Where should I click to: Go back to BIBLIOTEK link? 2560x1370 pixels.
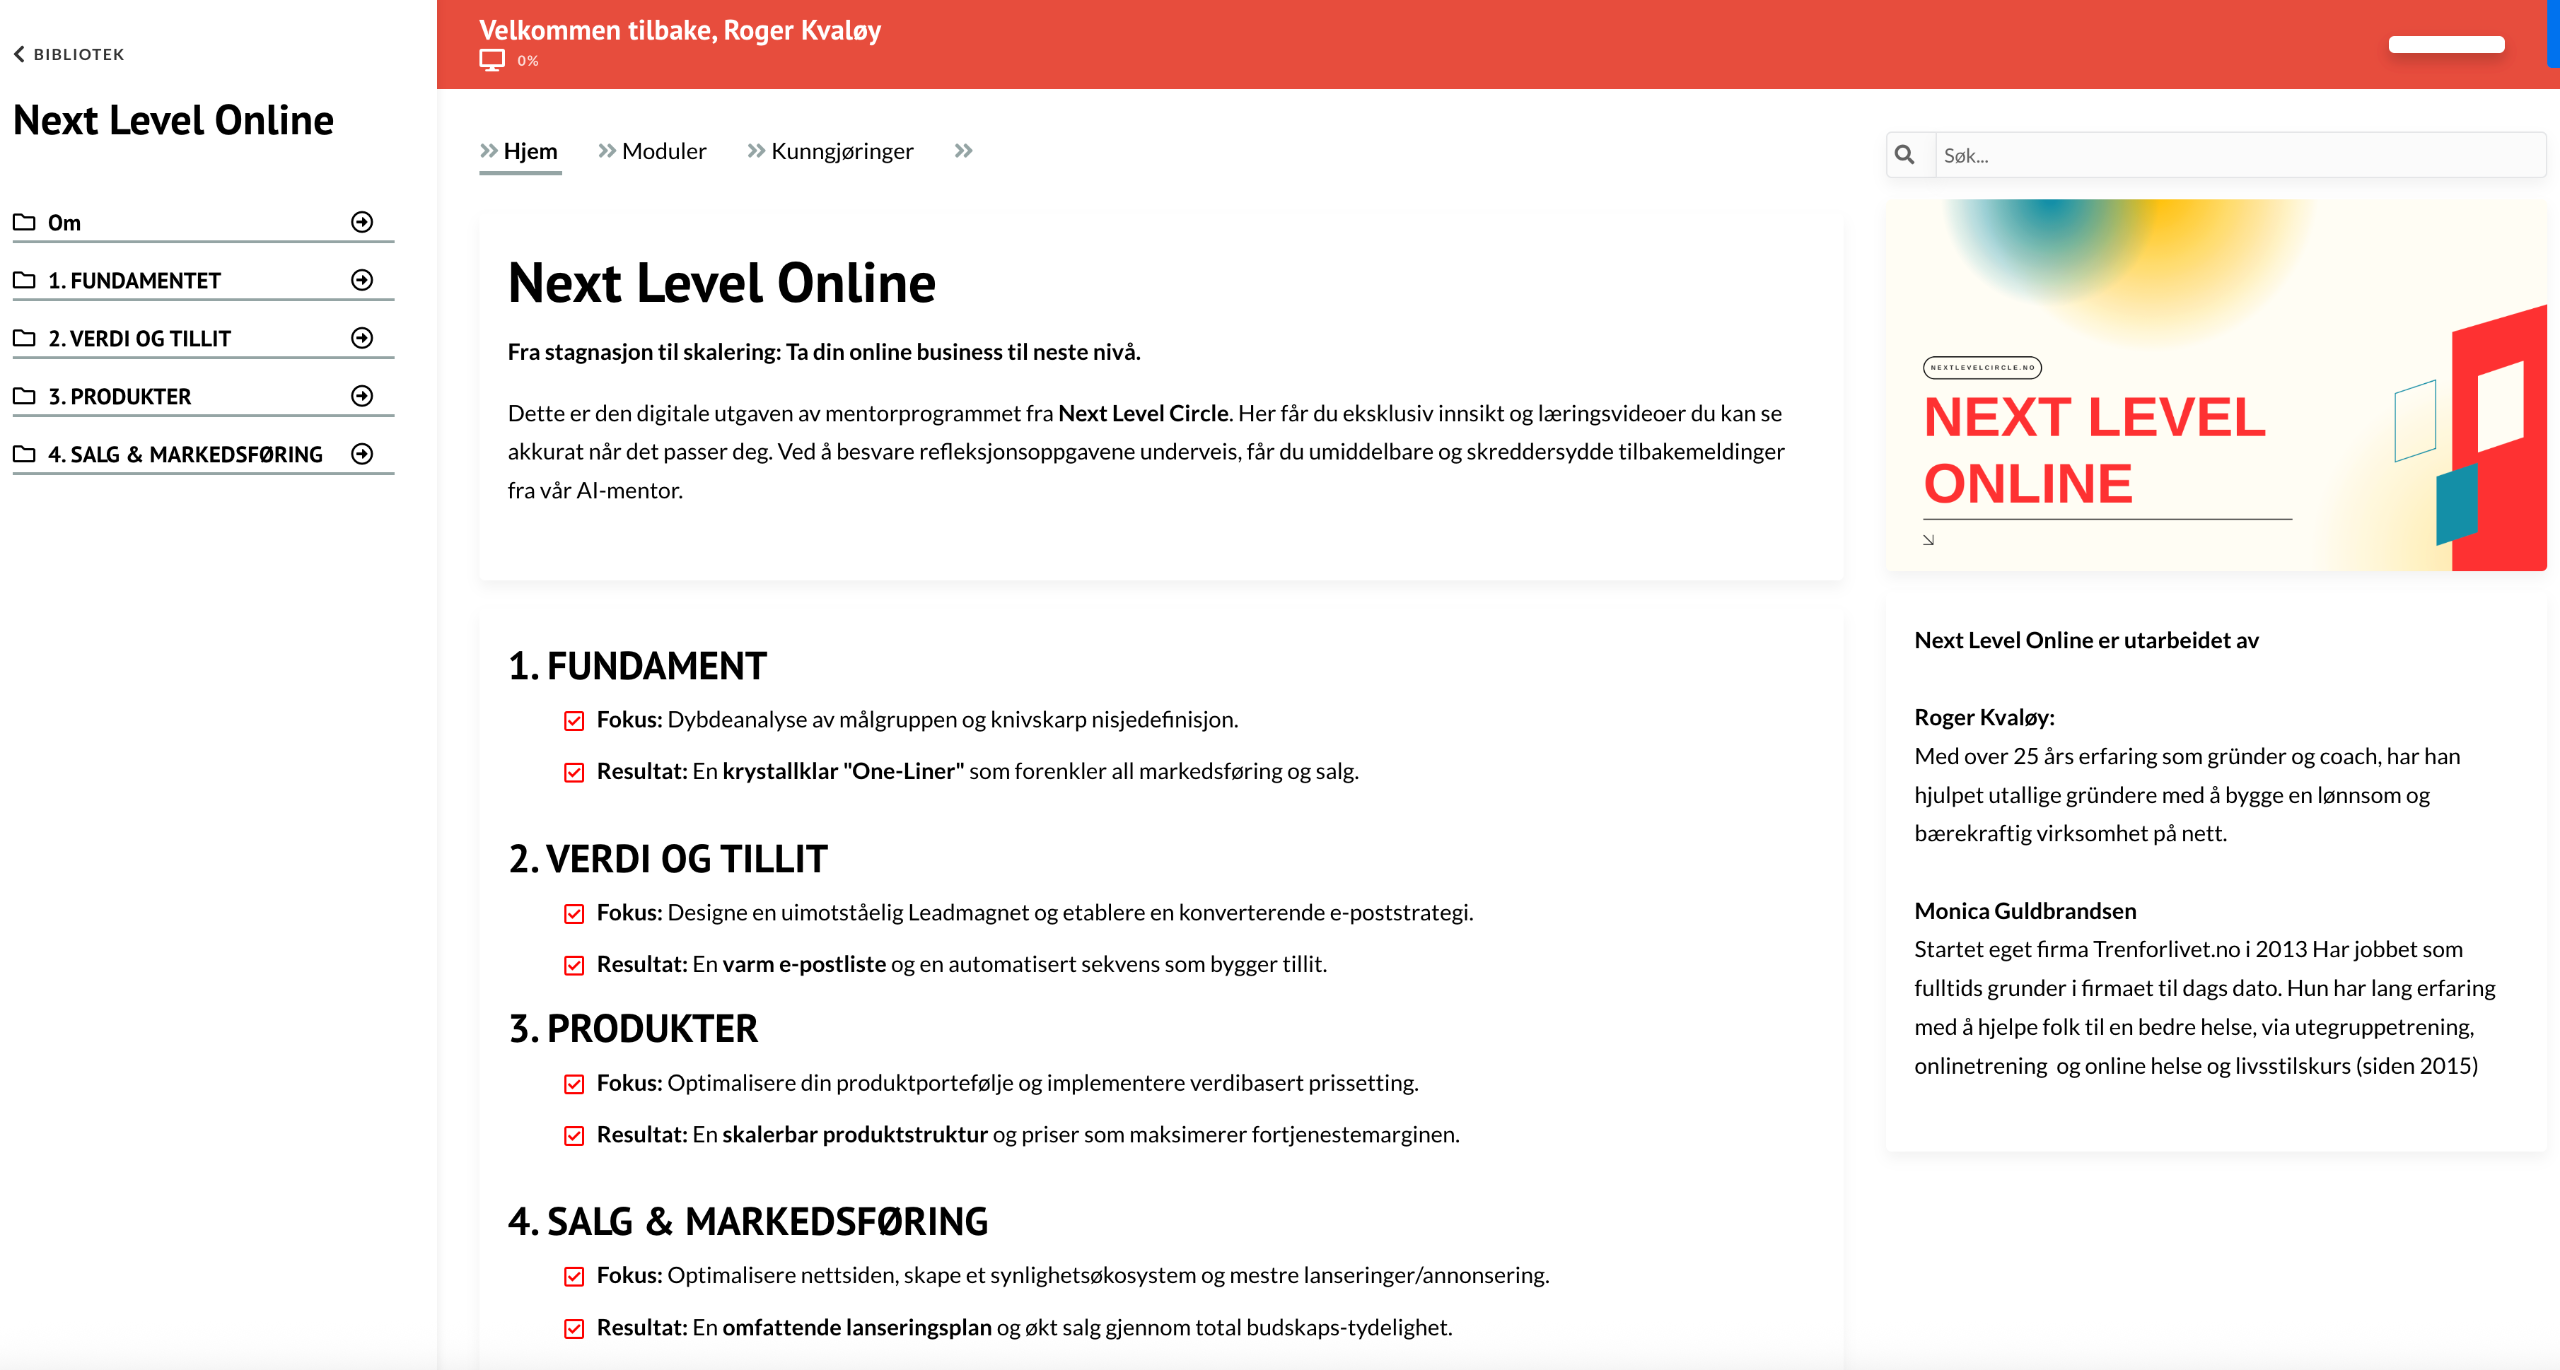(78, 54)
